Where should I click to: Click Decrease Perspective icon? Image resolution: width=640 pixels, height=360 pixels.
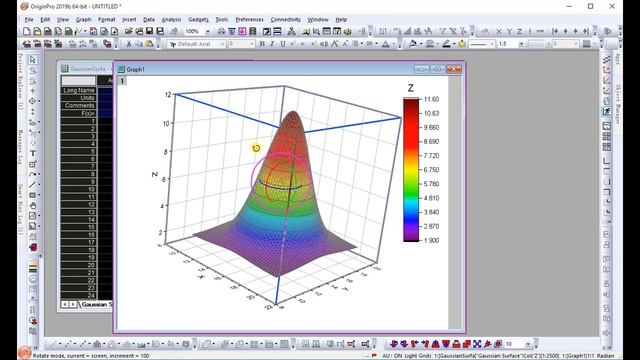pyautogui.click(x=467, y=344)
